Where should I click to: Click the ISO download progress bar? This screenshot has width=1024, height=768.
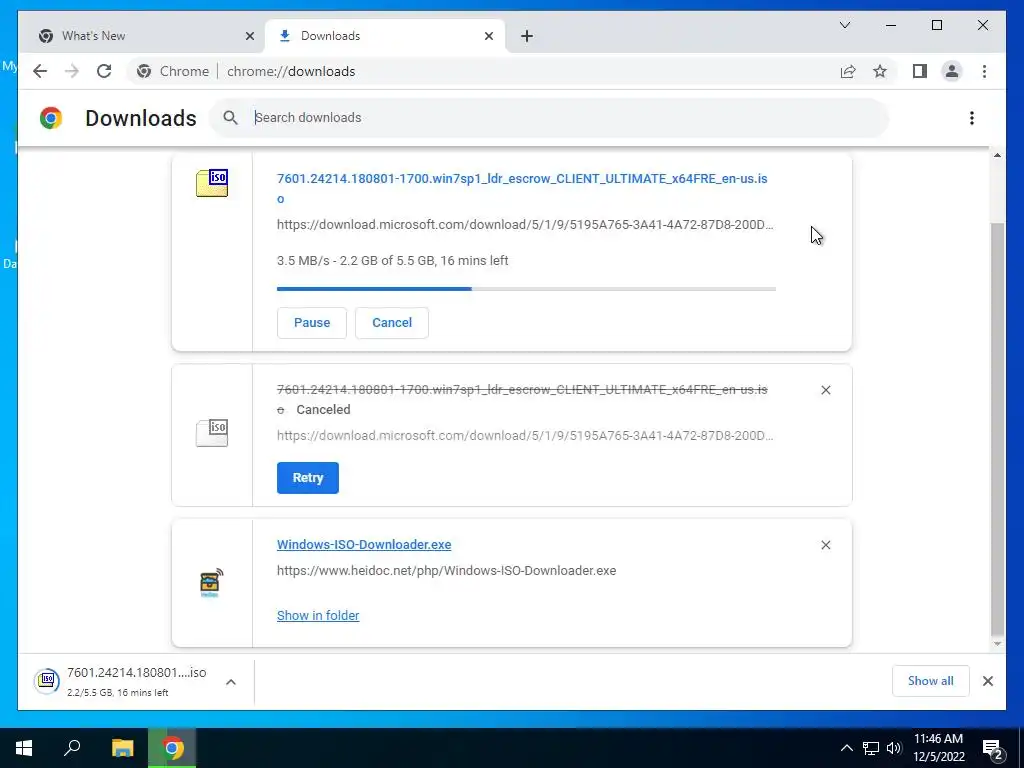point(526,289)
